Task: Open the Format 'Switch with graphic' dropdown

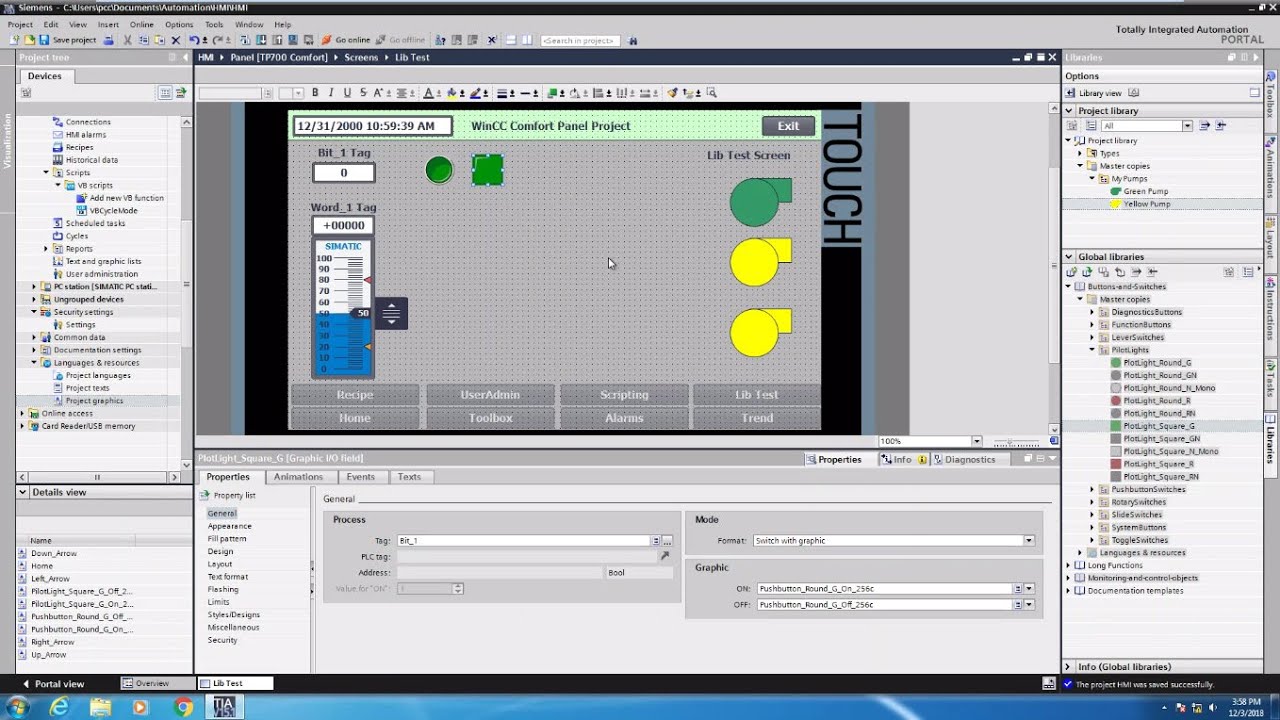Action: tap(1028, 541)
